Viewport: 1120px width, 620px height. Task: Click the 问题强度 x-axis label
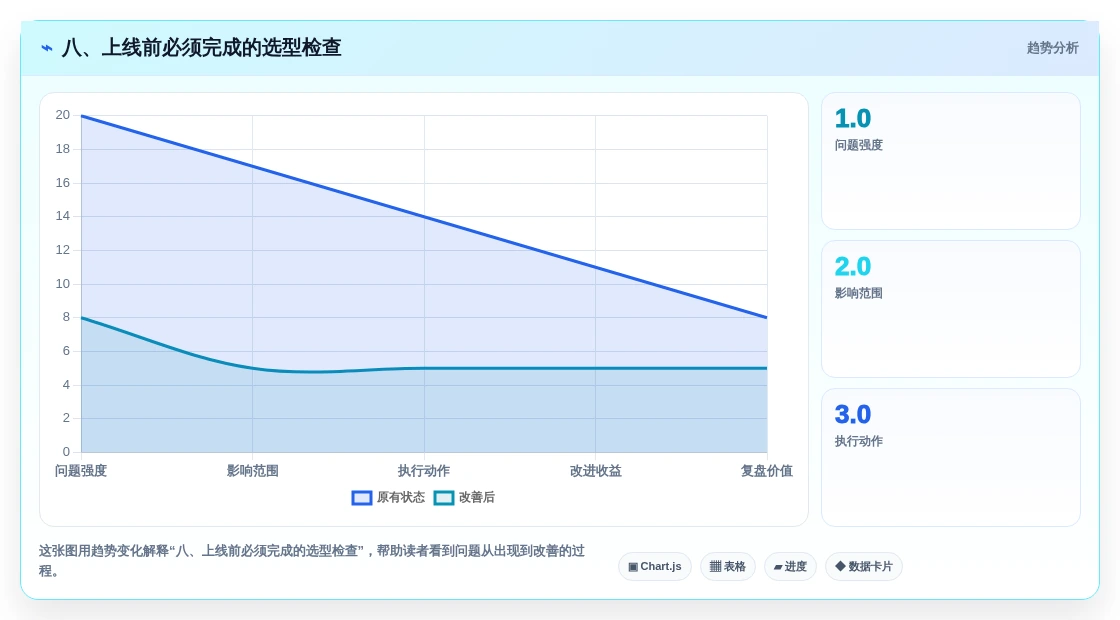tap(81, 471)
